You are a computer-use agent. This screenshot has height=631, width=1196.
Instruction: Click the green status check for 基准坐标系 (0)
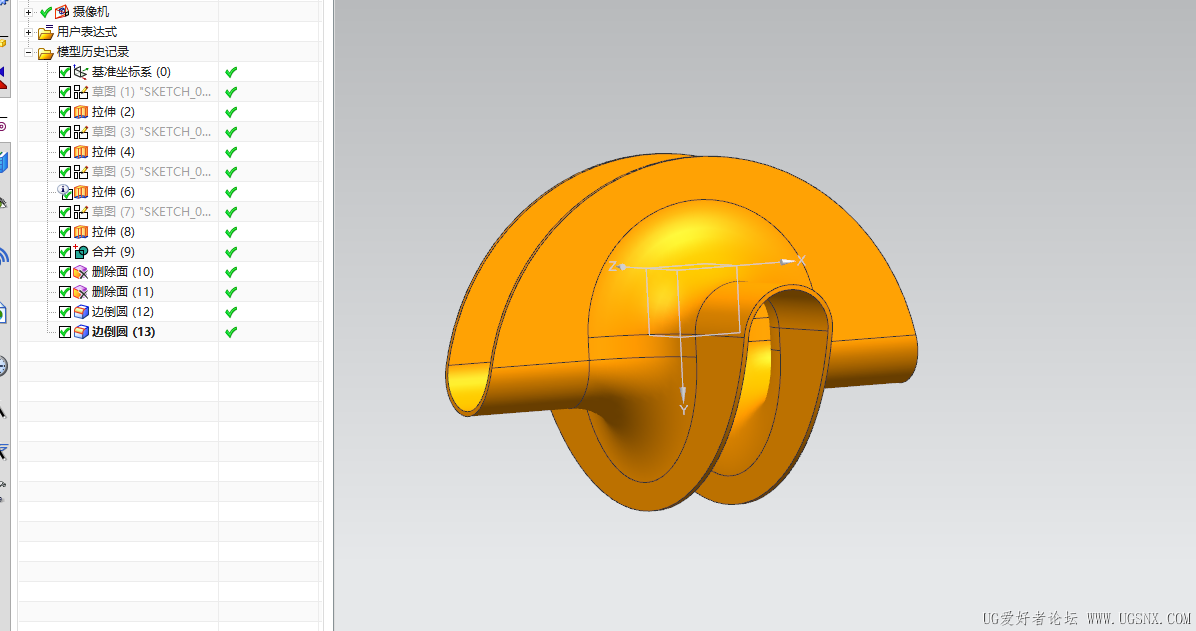231,72
